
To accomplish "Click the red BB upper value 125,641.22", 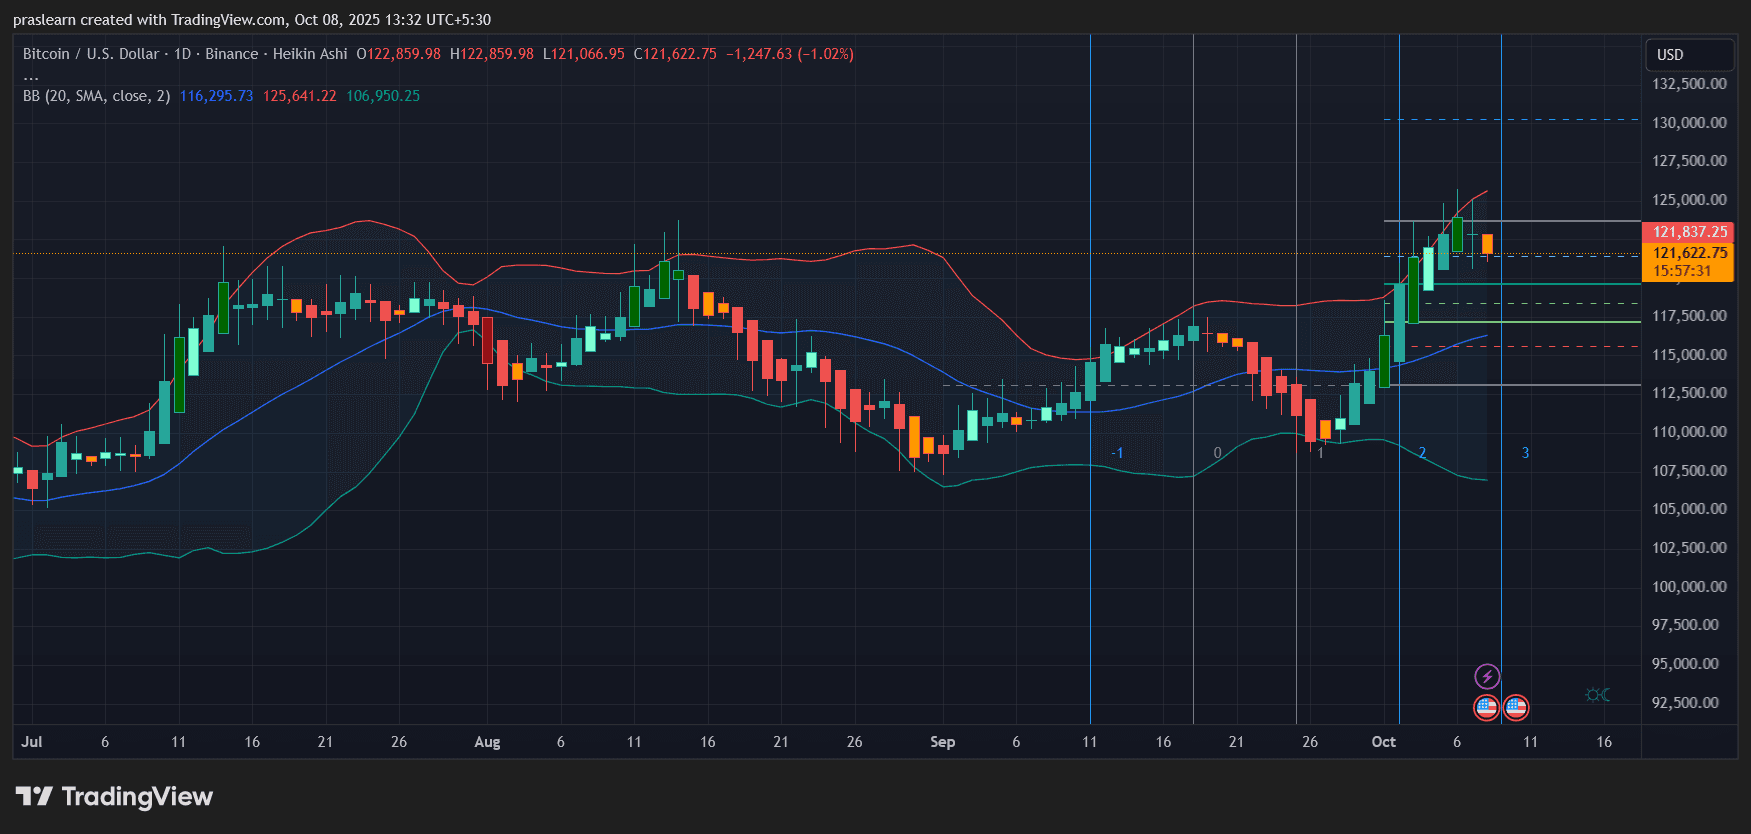I will click(x=299, y=96).
